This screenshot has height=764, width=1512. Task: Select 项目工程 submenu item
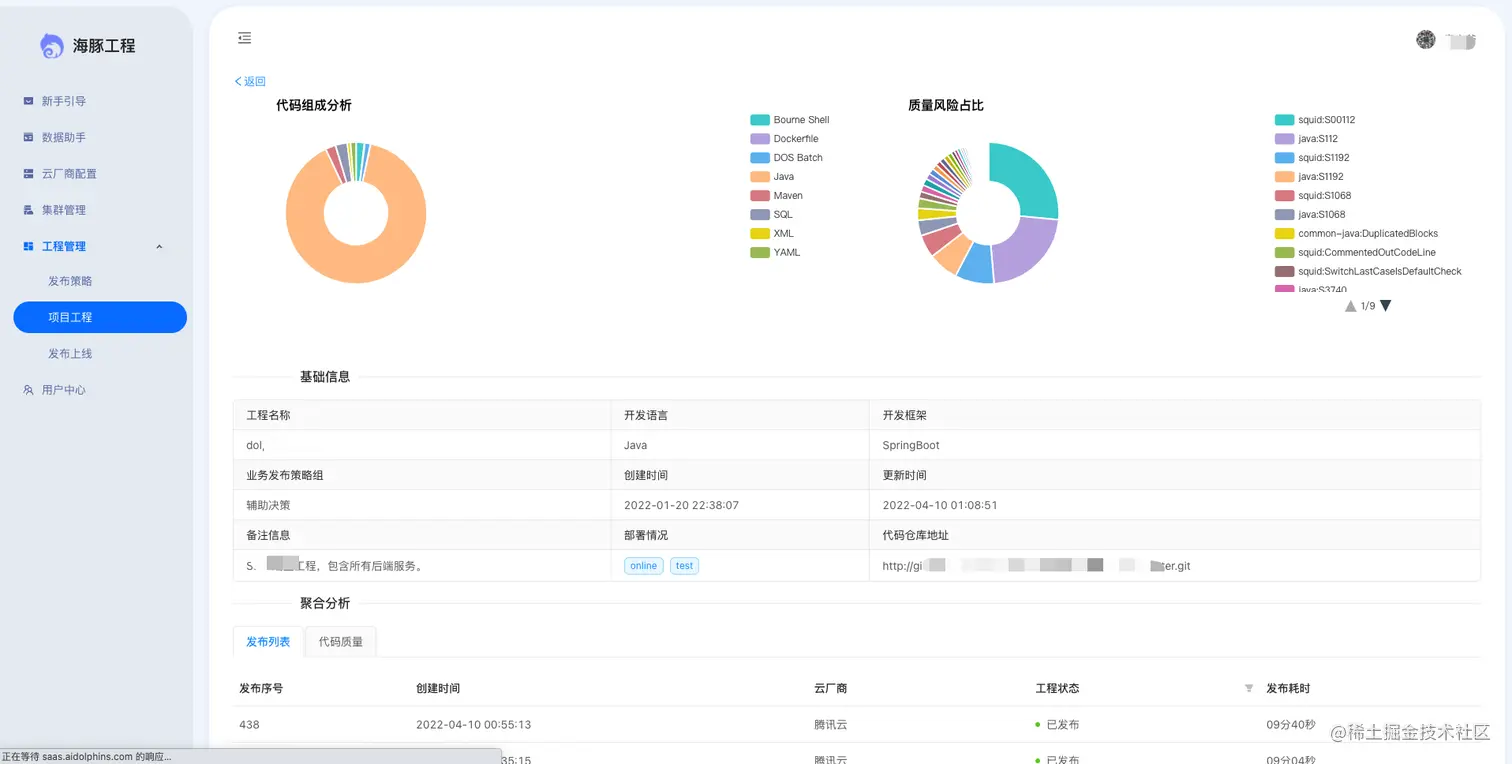pos(100,317)
